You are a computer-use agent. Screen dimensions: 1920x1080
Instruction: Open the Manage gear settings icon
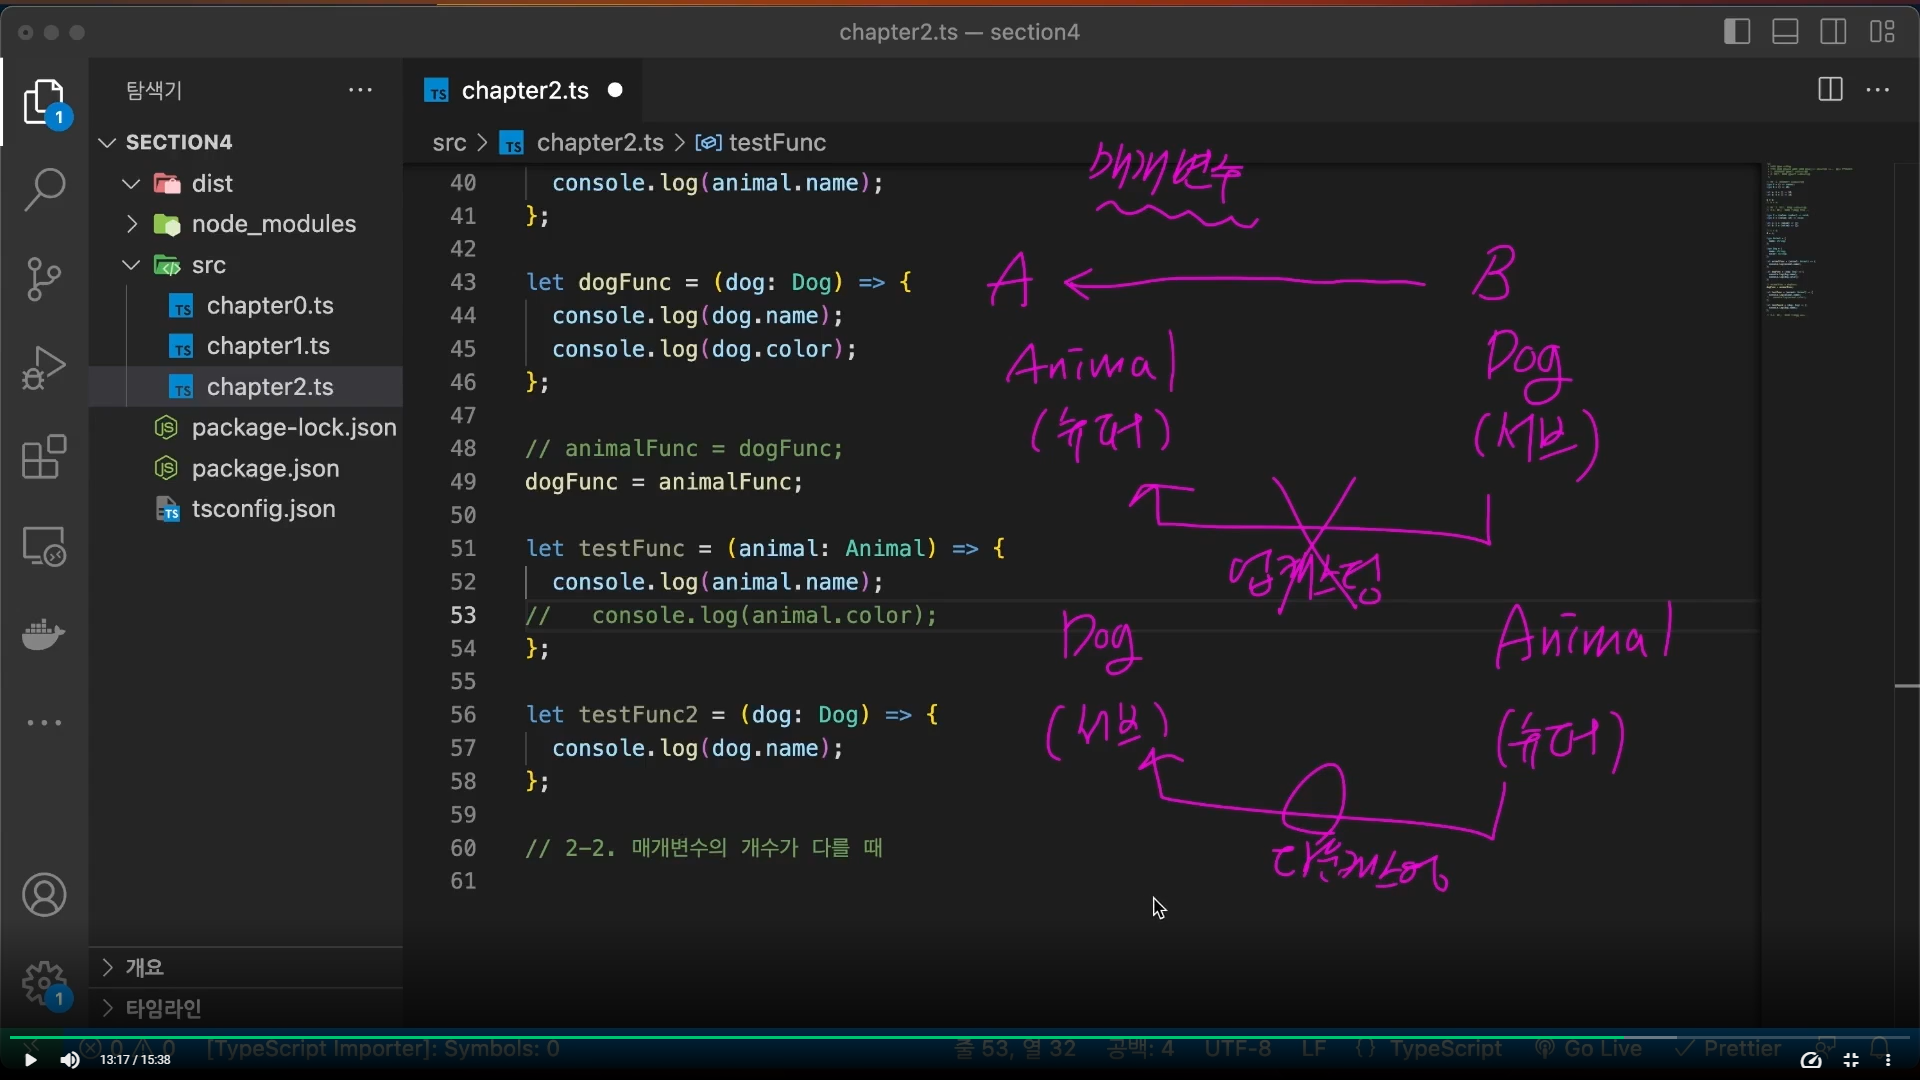point(44,984)
